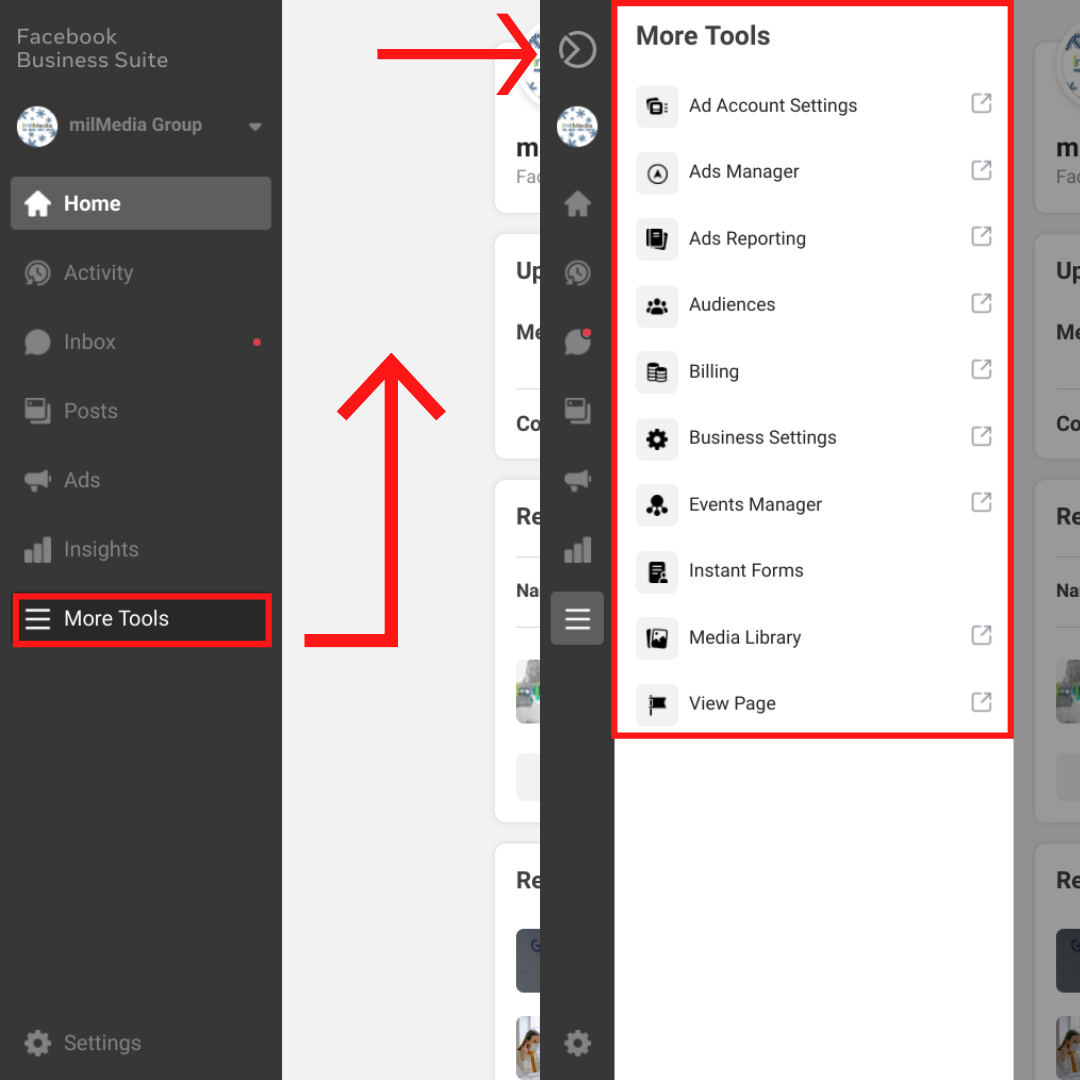Click external link icon beside Audiences

[x=982, y=303]
